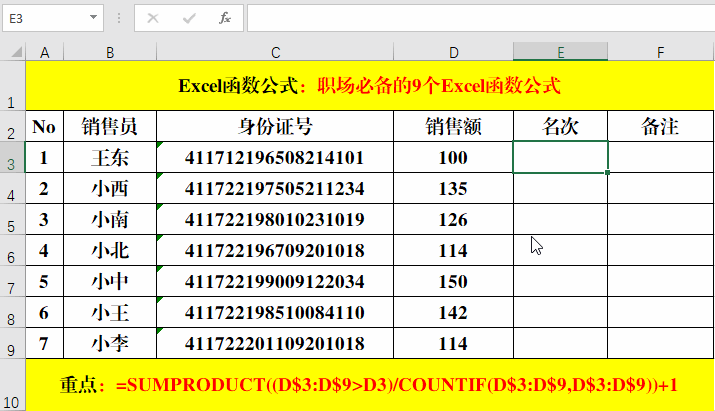Image resolution: width=715 pixels, height=411 pixels.
Task: Click the No cell containing 5
Action: click(x=45, y=281)
